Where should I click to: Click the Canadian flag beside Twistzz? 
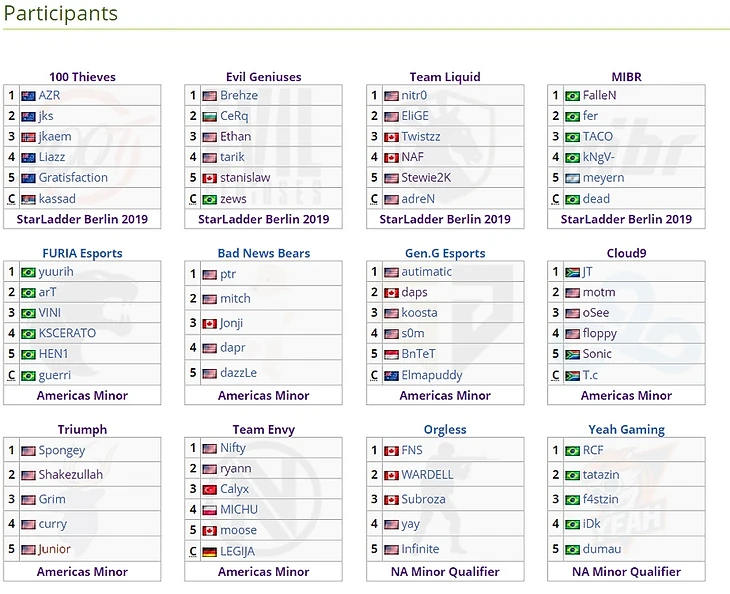391,137
